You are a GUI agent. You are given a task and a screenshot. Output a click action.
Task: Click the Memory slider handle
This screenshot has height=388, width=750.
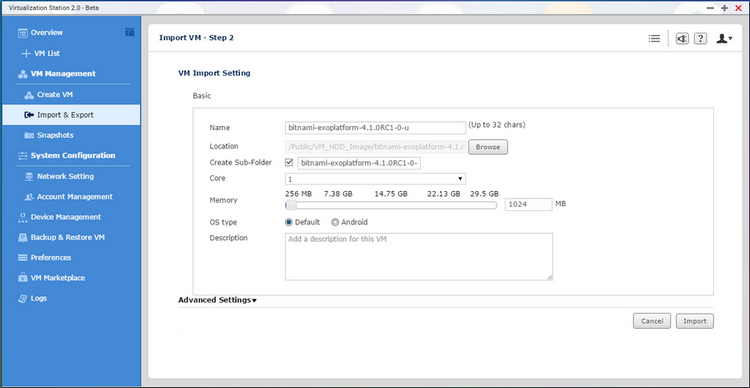pos(291,205)
